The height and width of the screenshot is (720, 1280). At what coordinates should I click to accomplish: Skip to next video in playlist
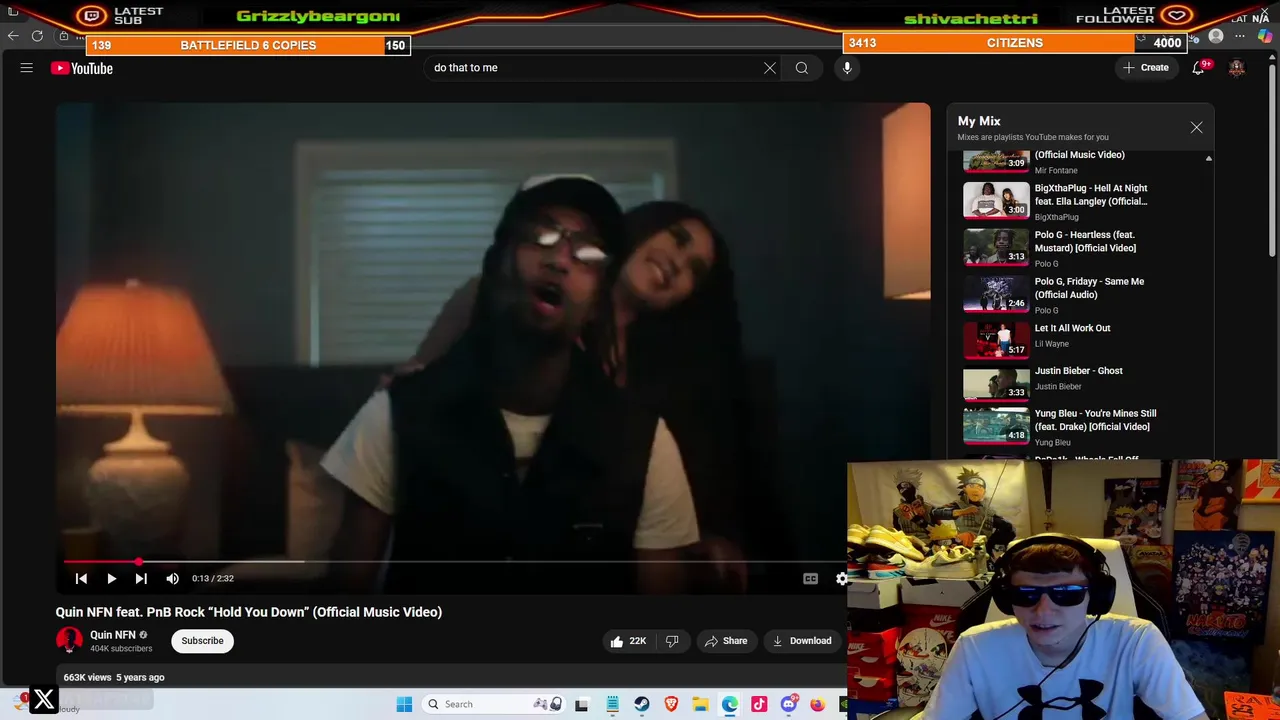point(141,578)
